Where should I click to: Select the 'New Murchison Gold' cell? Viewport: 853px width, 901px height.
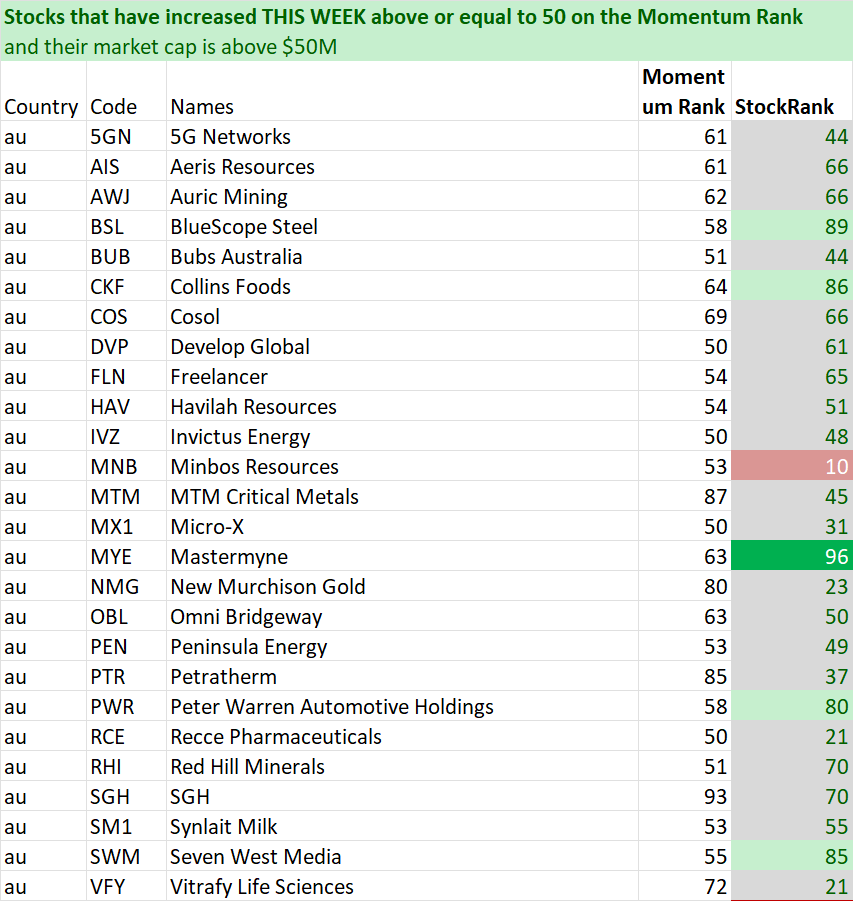coord(402,587)
